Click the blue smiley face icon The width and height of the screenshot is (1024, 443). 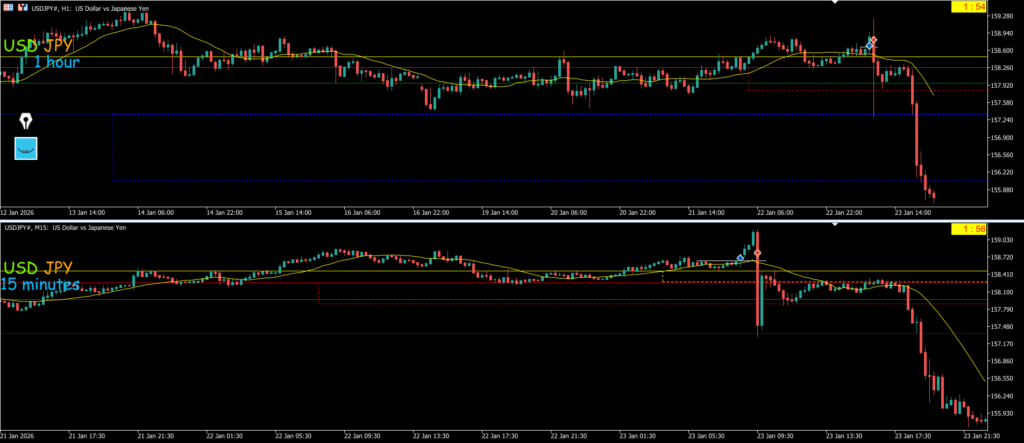pos(26,148)
